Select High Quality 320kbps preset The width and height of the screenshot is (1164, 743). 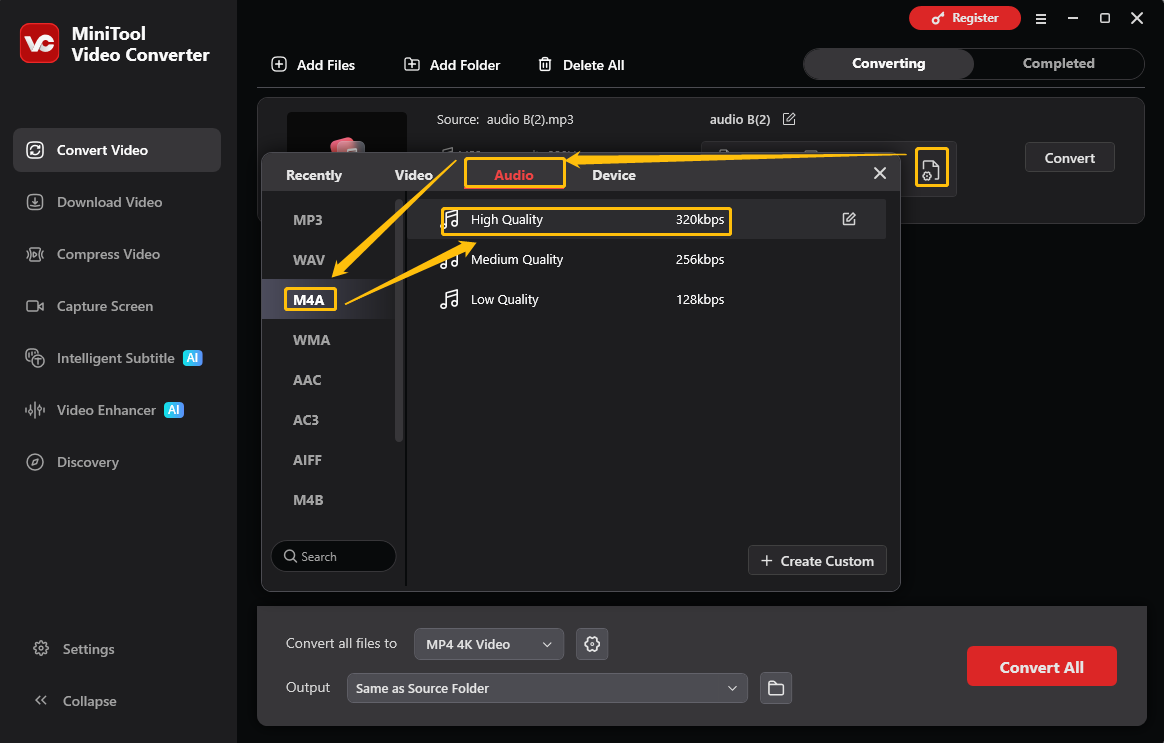646,220
